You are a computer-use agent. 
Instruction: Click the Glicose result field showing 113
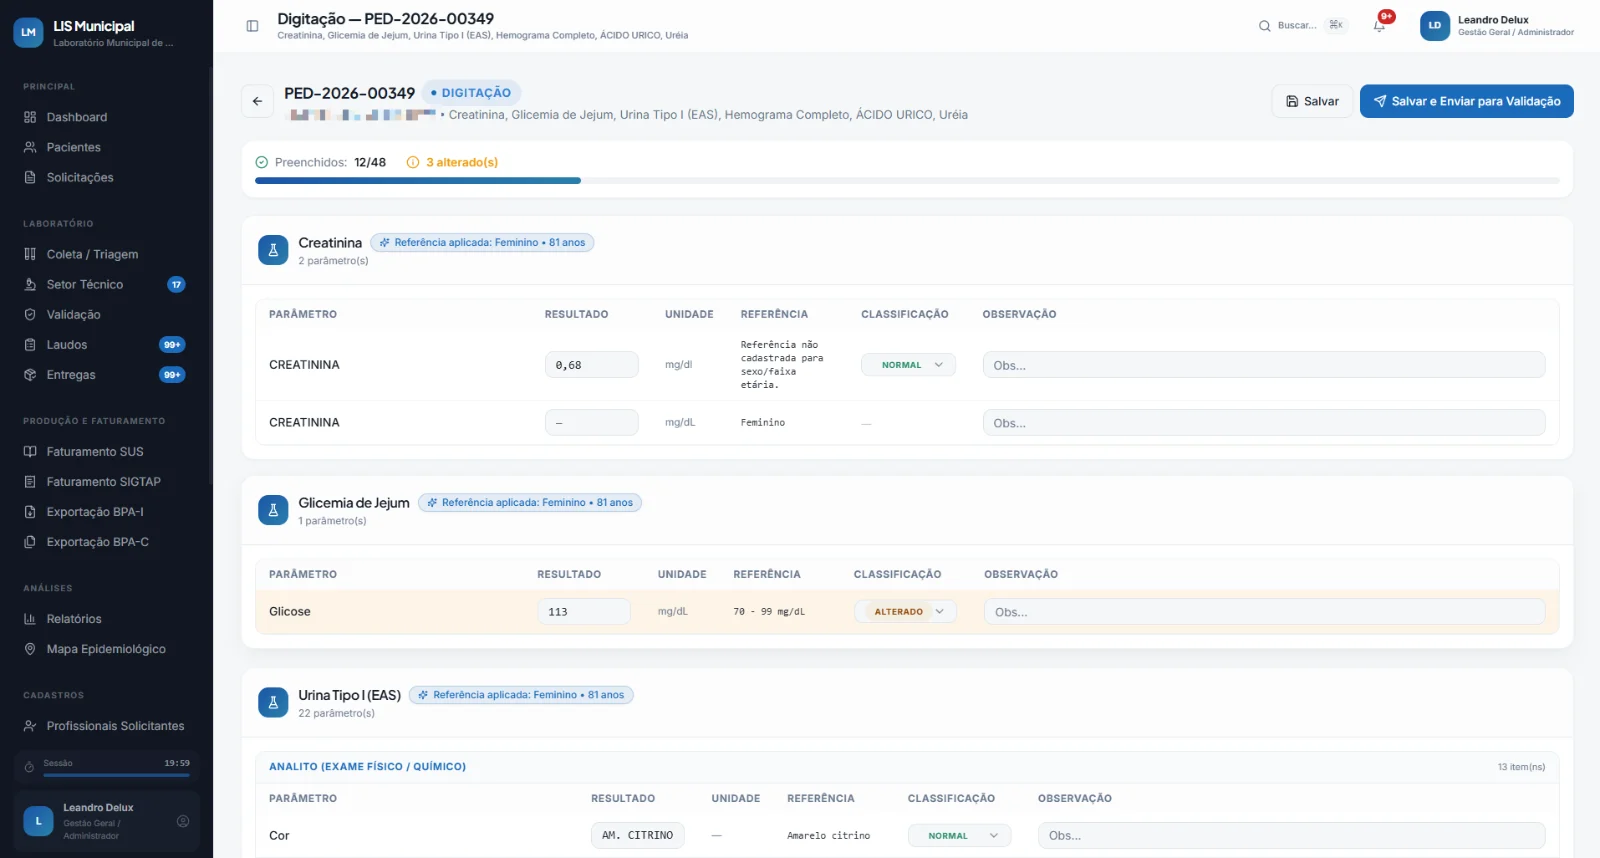tap(584, 612)
